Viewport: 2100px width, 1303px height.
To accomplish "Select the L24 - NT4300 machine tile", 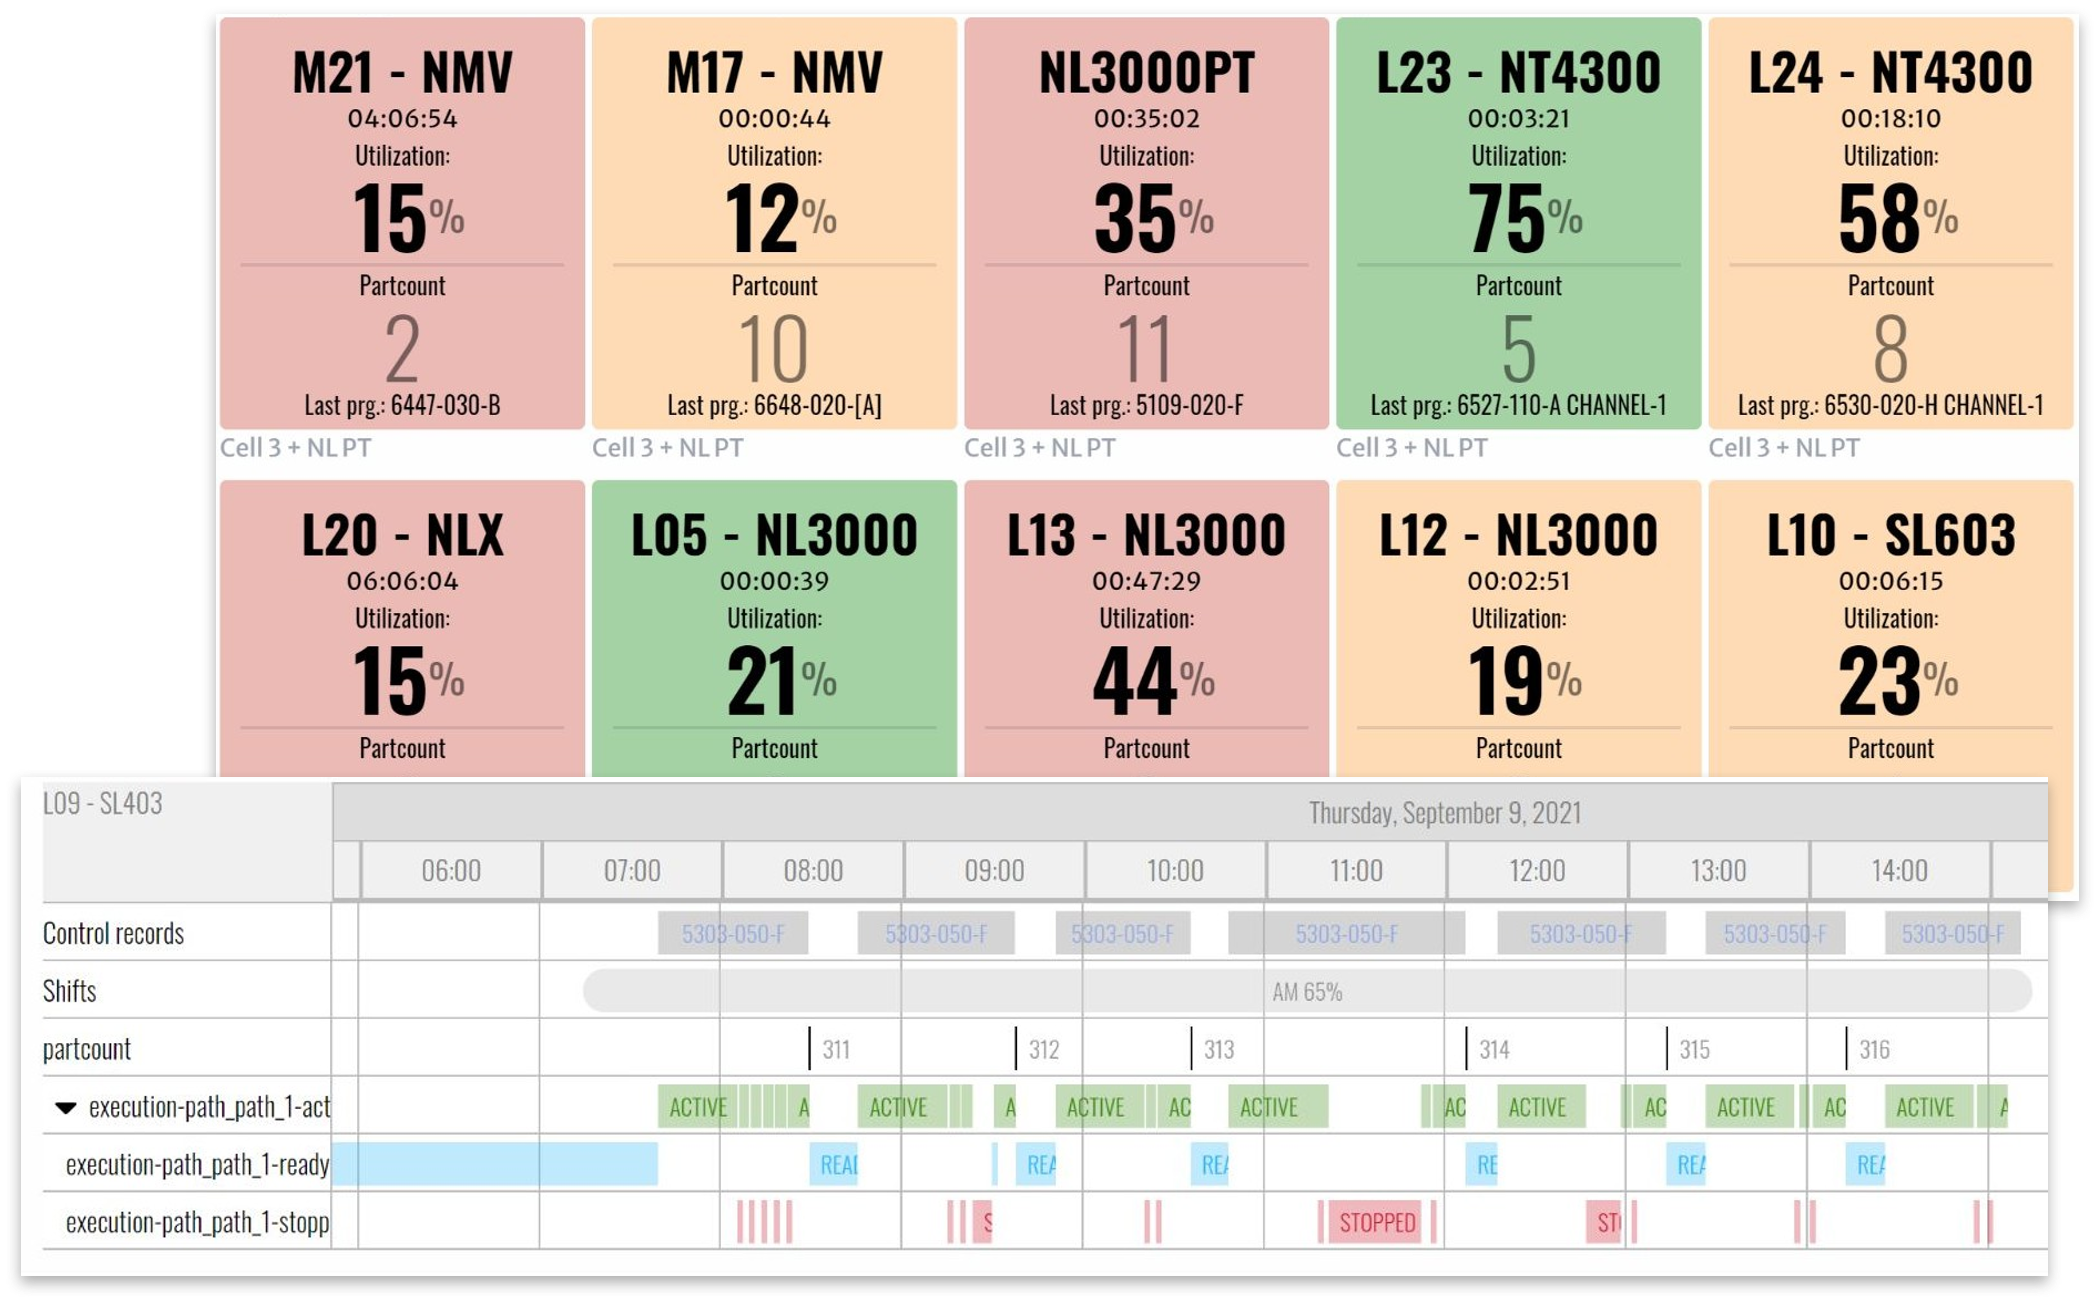I will coord(1890,223).
